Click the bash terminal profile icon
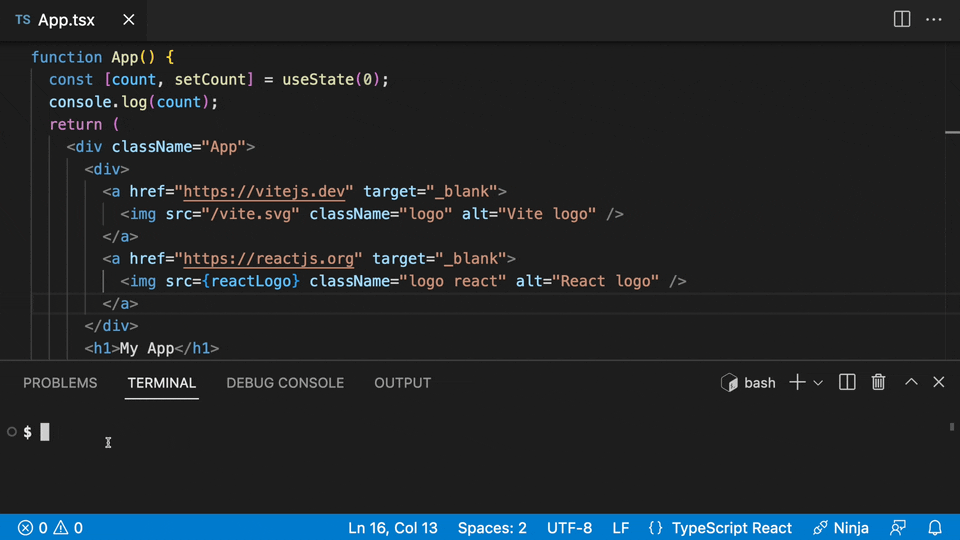Image resolution: width=960 pixels, height=540 pixels. pos(730,382)
